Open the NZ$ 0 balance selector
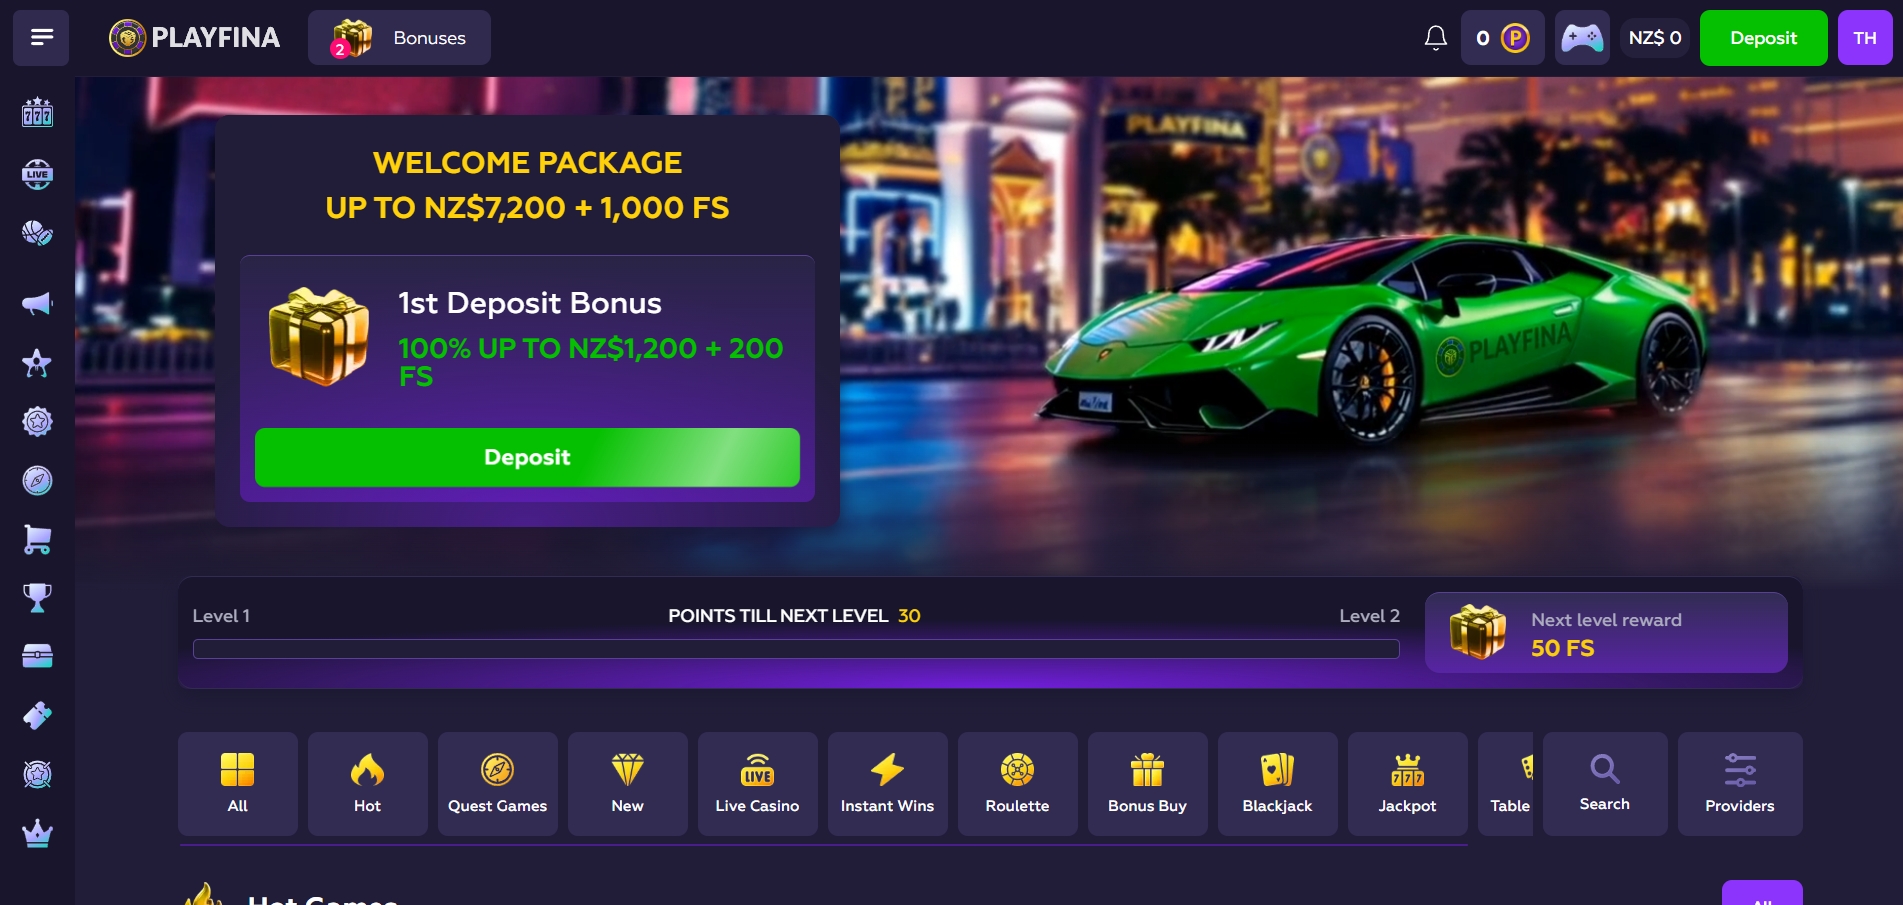Image resolution: width=1903 pixels, height=905 pixels. point(1655,38)
